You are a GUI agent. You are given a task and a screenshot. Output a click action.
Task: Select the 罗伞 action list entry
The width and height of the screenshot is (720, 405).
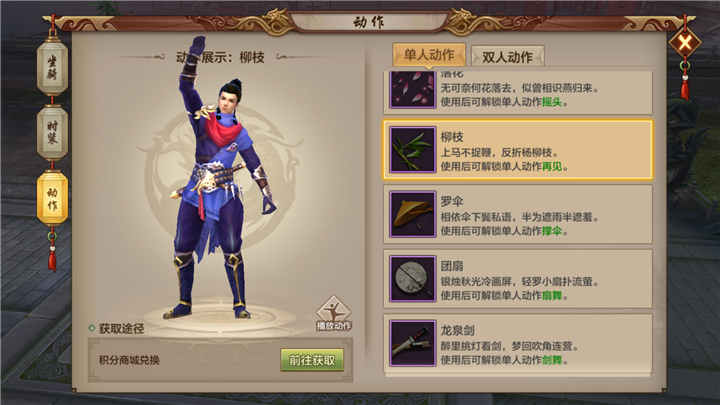[518, 214]
